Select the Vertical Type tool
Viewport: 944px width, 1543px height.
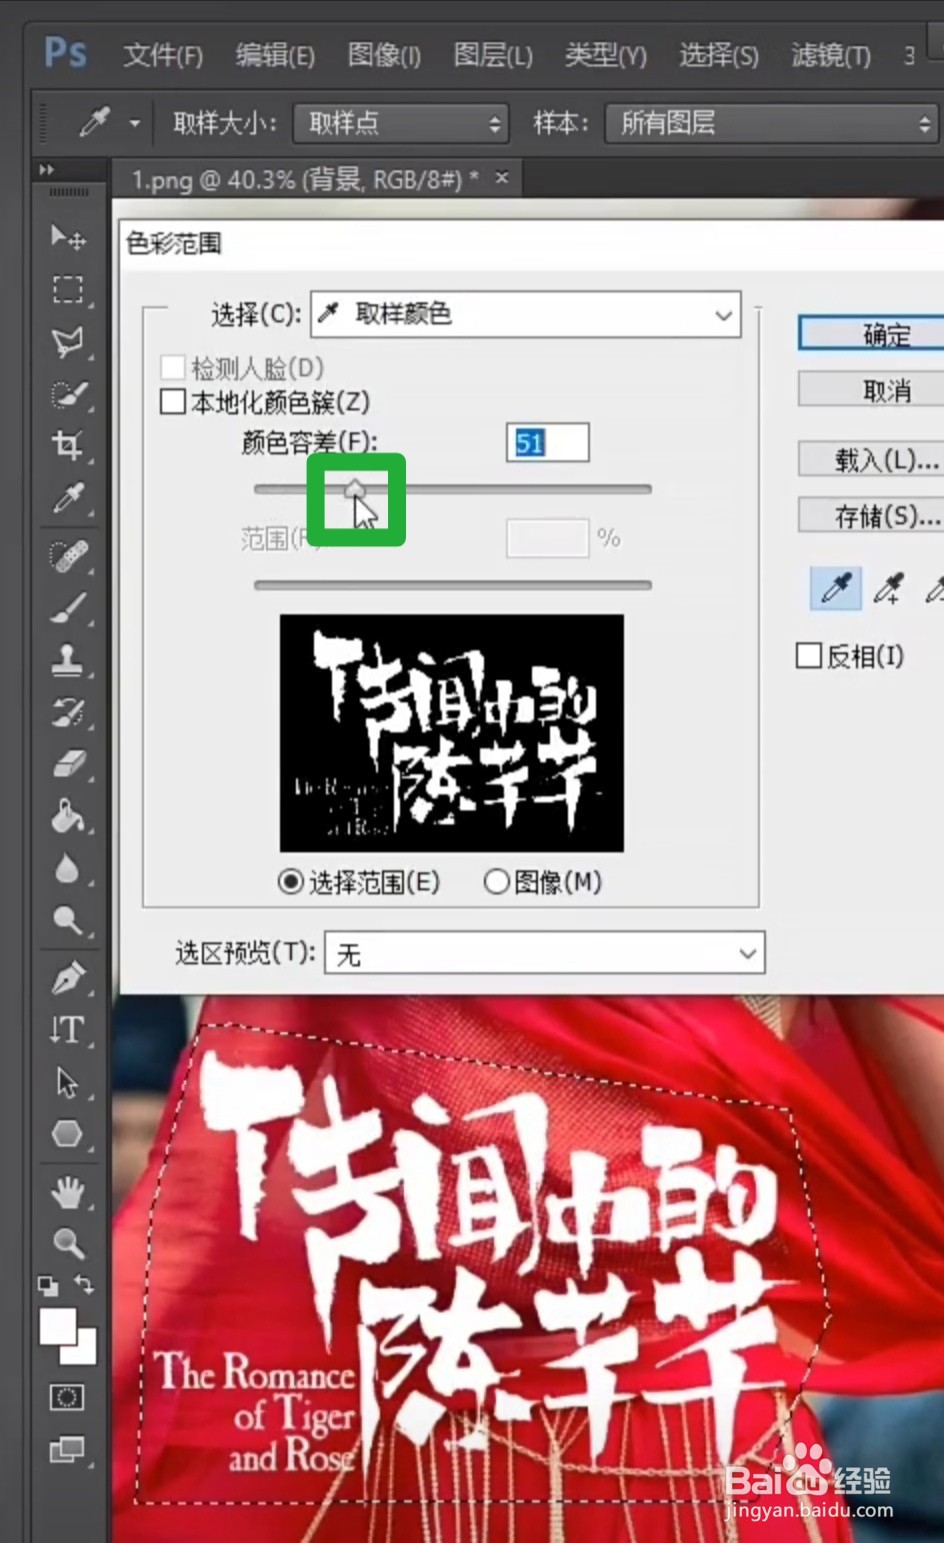pyautogui.click(x=68, y=1029)
